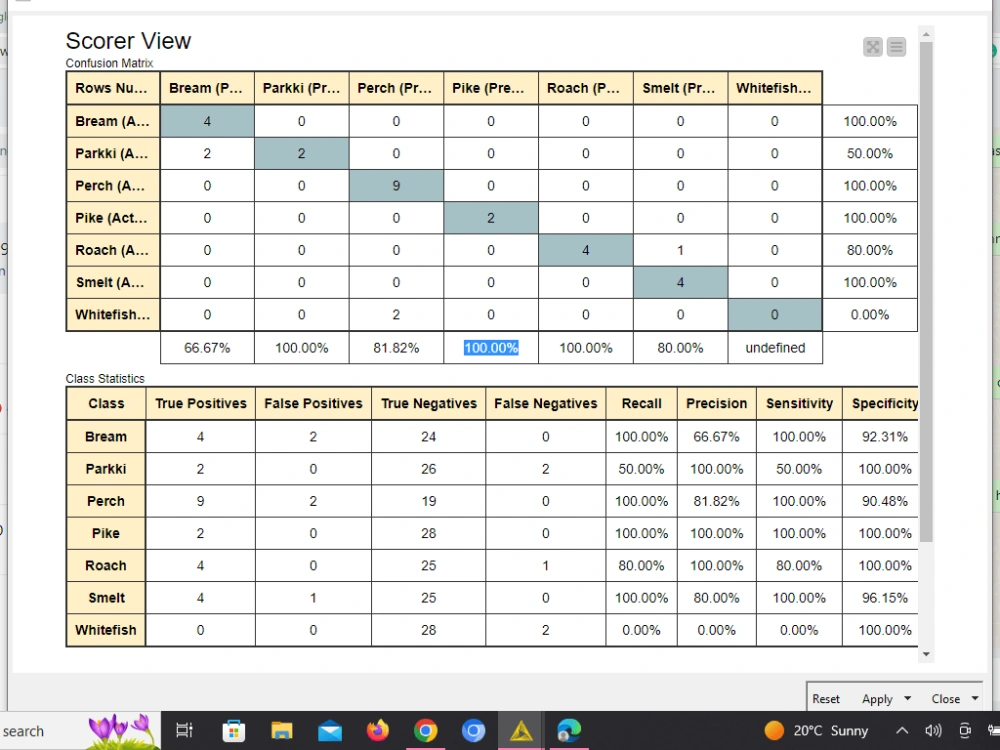The height and width of the screenshot is (750, 1000).
Task: Click the Apply button
Action: pos(878,699)
